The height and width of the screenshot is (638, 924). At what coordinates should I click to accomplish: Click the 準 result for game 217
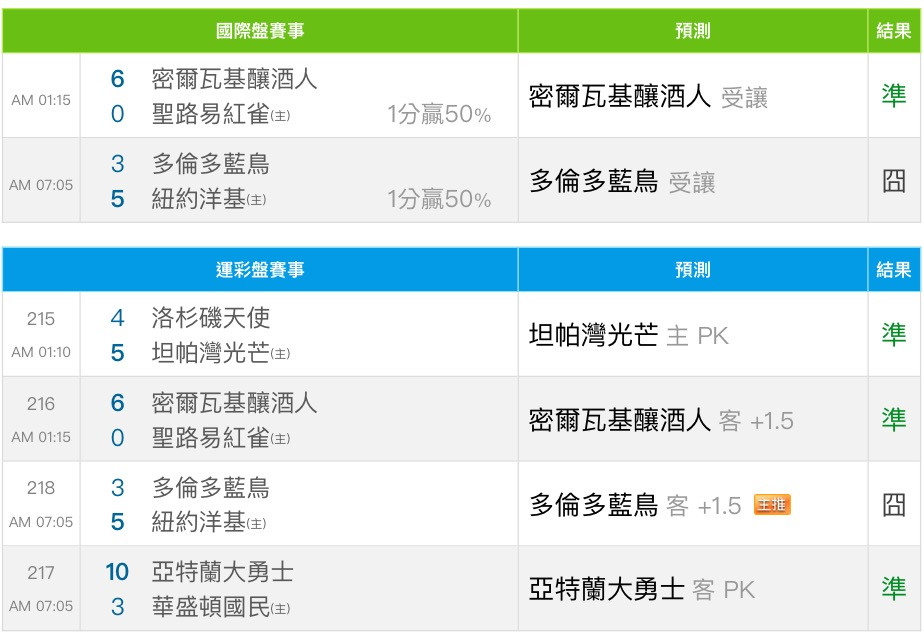[x=894, y=589]
